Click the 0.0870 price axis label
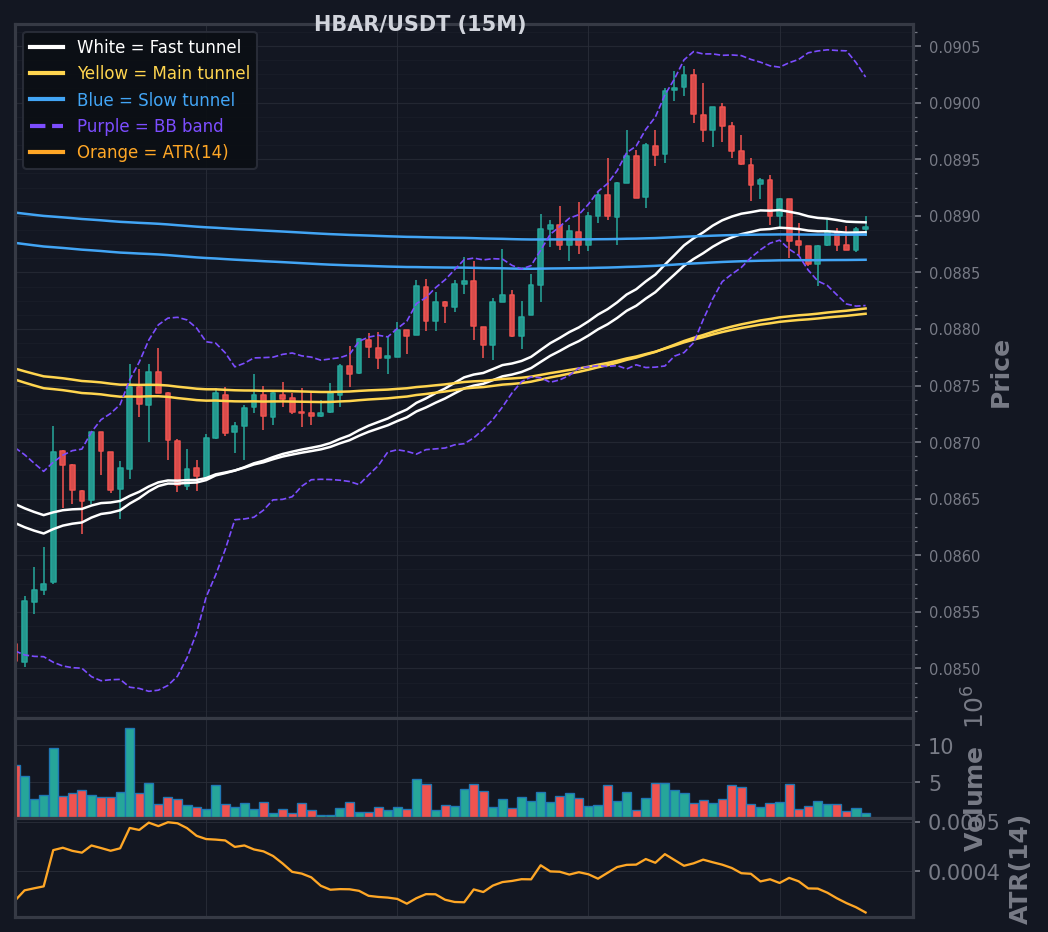This screenshot has width=1048, height=932. [954, 443]
